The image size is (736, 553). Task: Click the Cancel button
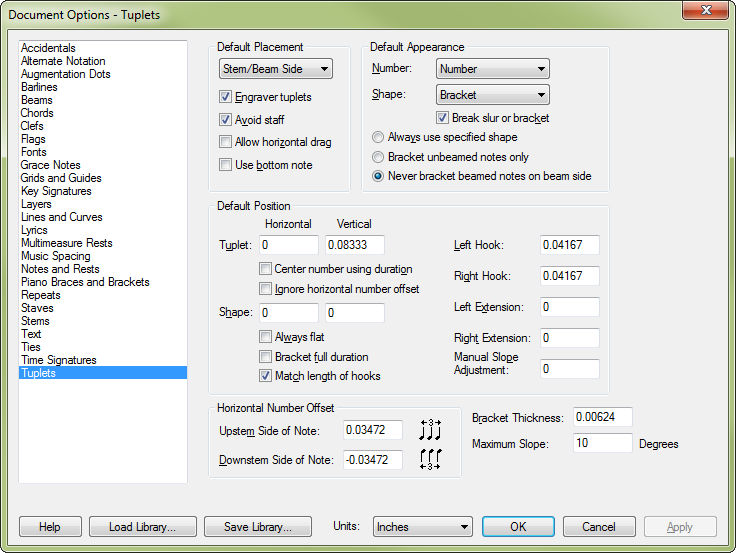pos(599,527)
